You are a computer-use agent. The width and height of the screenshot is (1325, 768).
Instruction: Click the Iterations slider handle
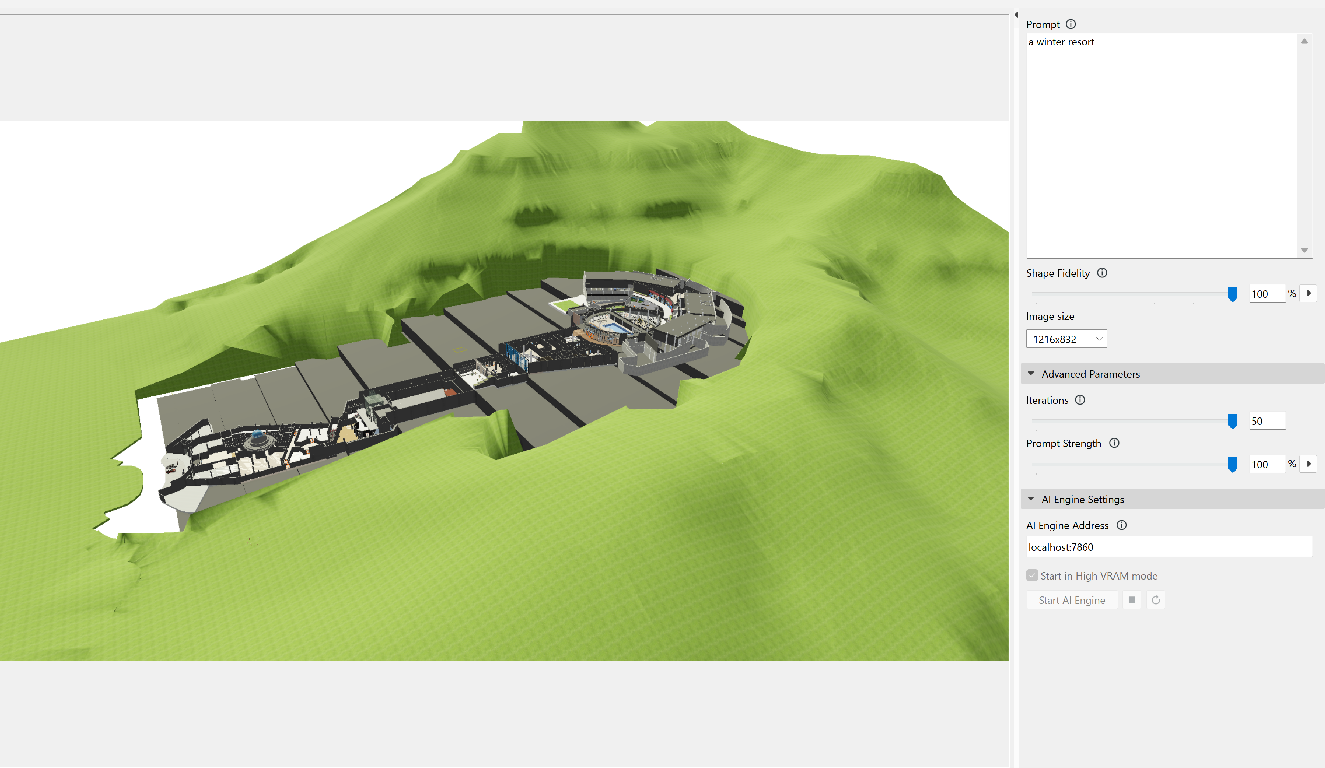1232,421
